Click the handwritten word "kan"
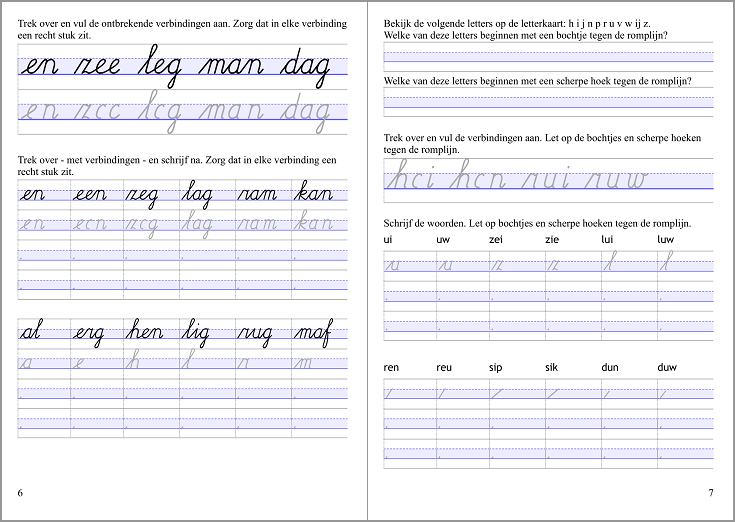Image resolution: width=735 pixels, height=522 pixels. [x=314, y=194]
